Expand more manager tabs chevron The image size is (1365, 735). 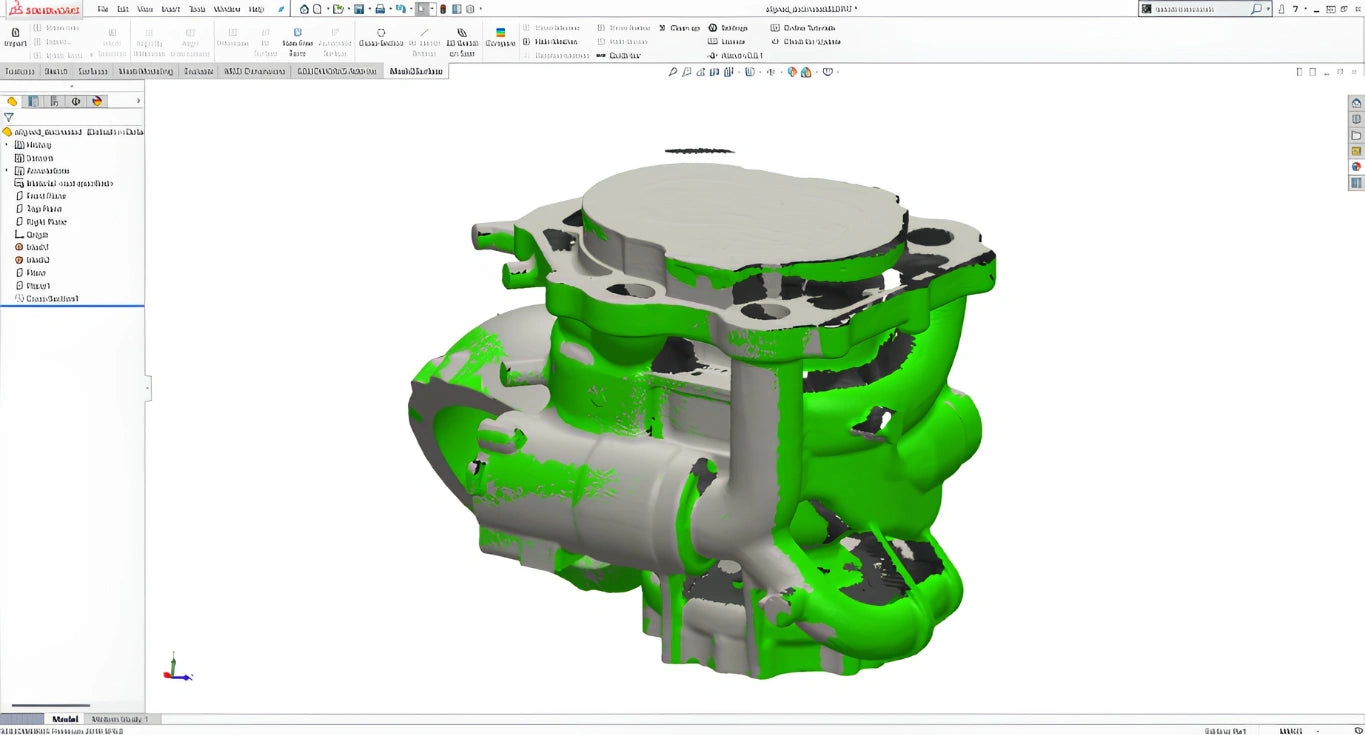[138, 101]
